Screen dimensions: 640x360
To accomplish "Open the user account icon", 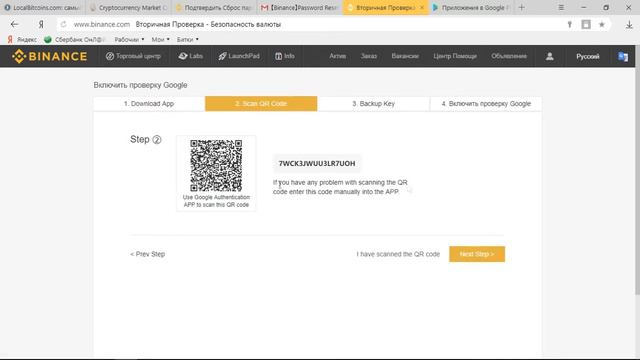I will tap(549, 56).
